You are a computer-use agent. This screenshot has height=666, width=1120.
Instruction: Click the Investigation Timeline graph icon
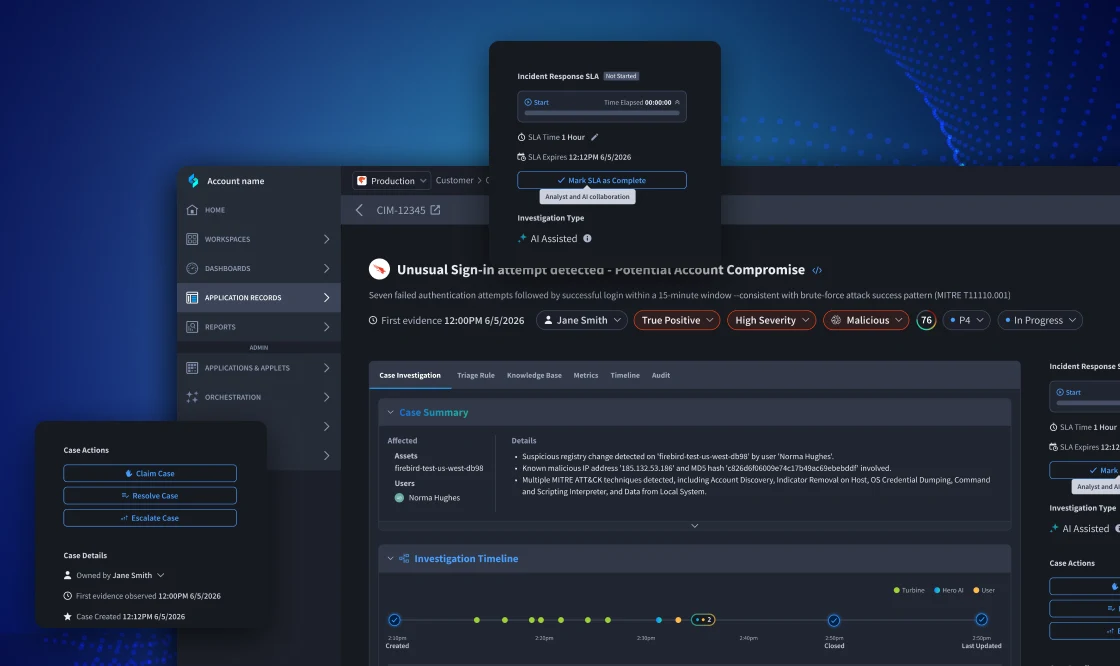[404, 559]
